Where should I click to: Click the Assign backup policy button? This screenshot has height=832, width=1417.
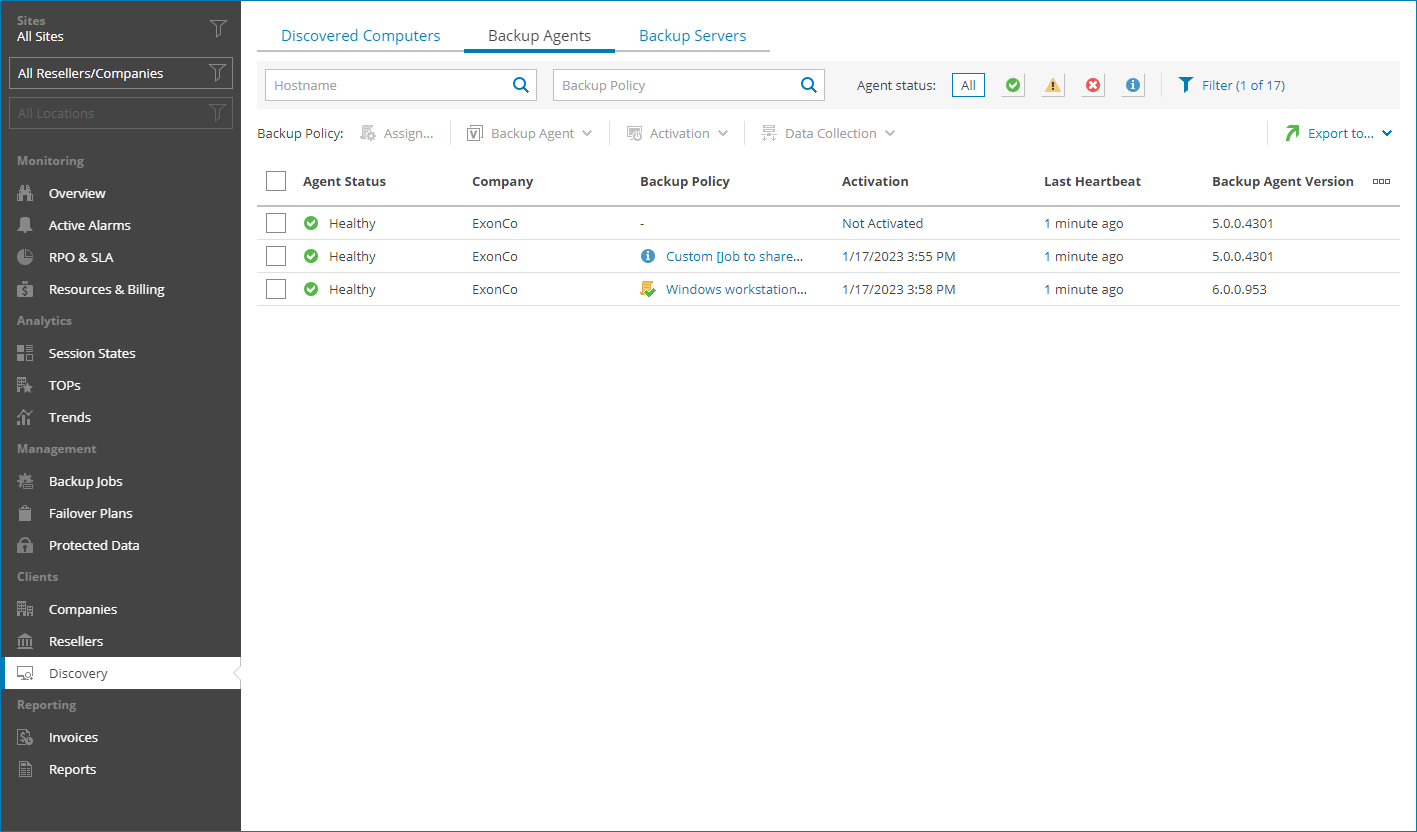point(397,133)
